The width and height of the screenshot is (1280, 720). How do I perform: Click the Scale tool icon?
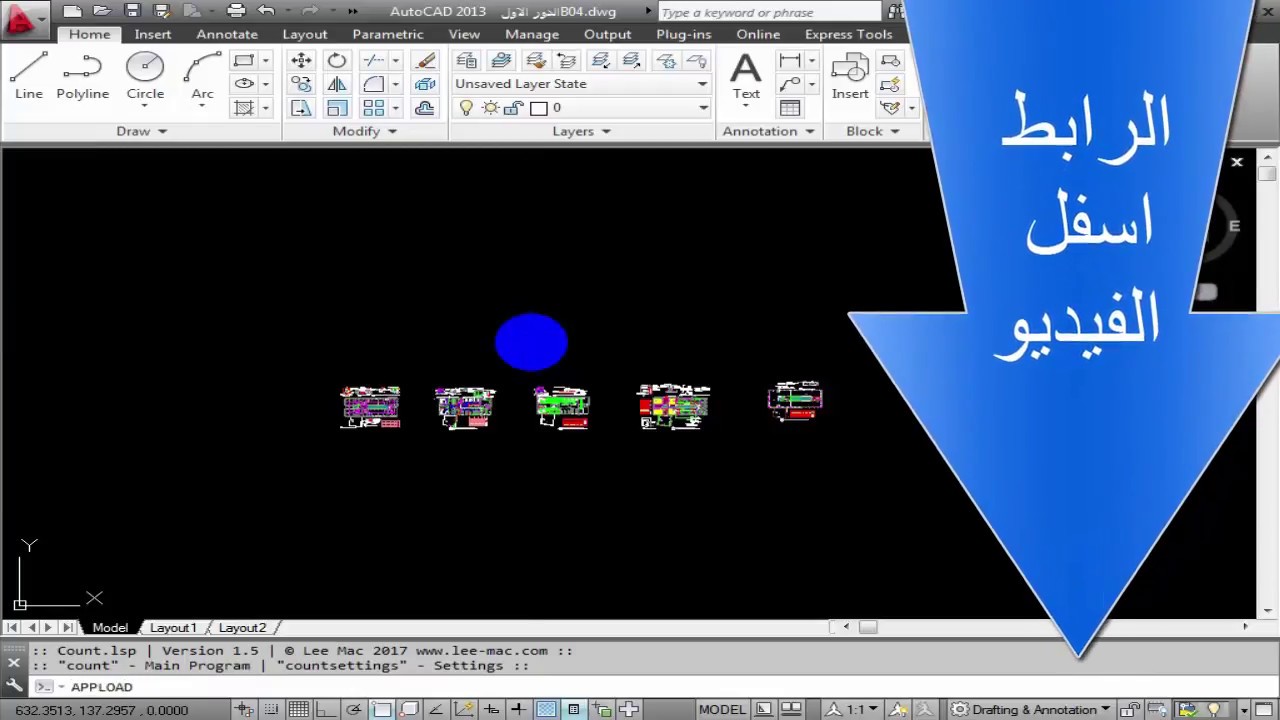[x=337, y=108]
